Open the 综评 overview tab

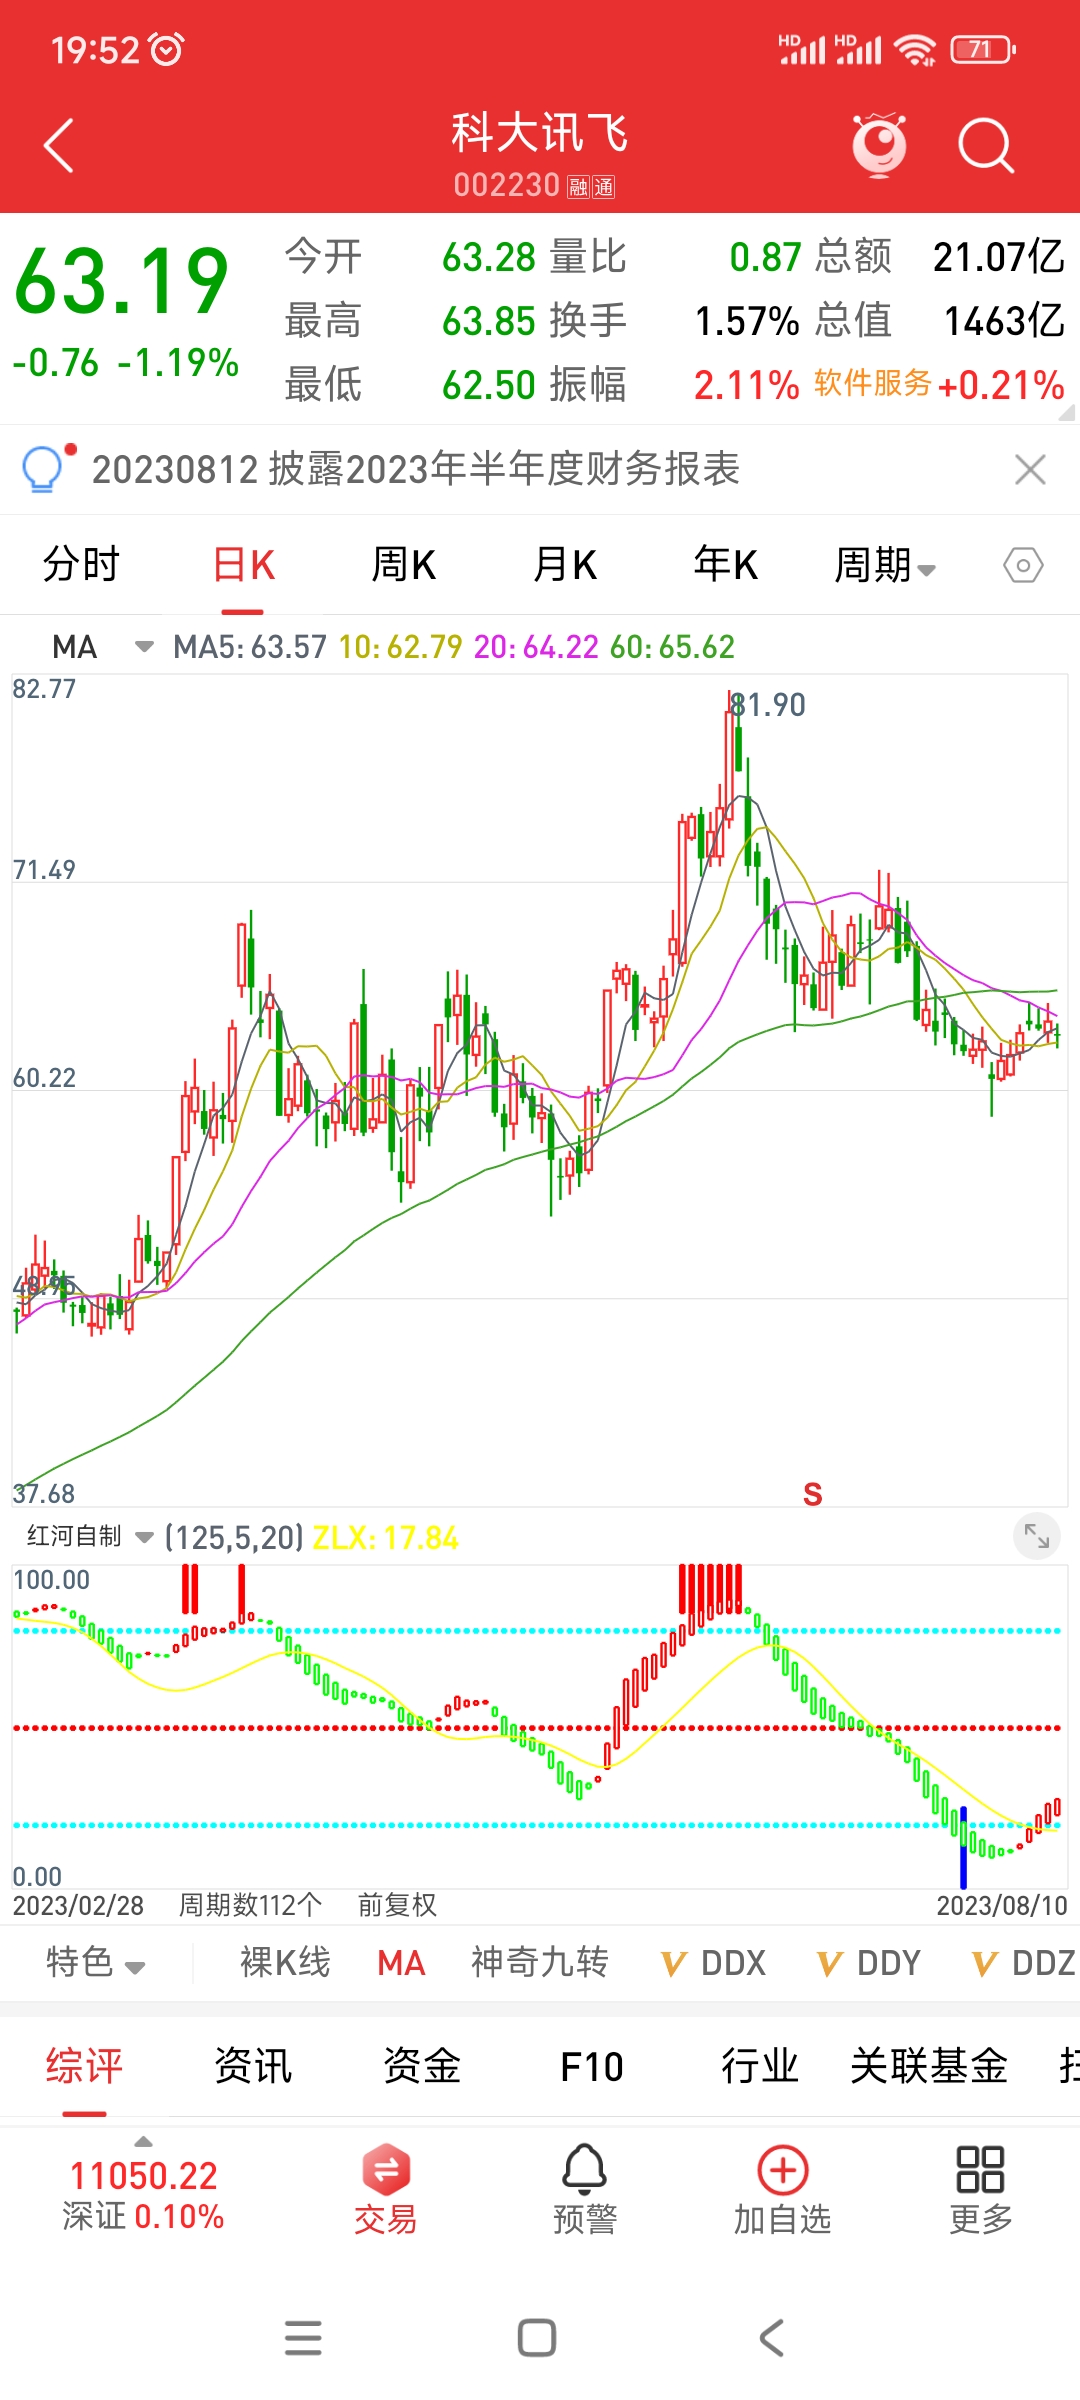coord(84,2066)
